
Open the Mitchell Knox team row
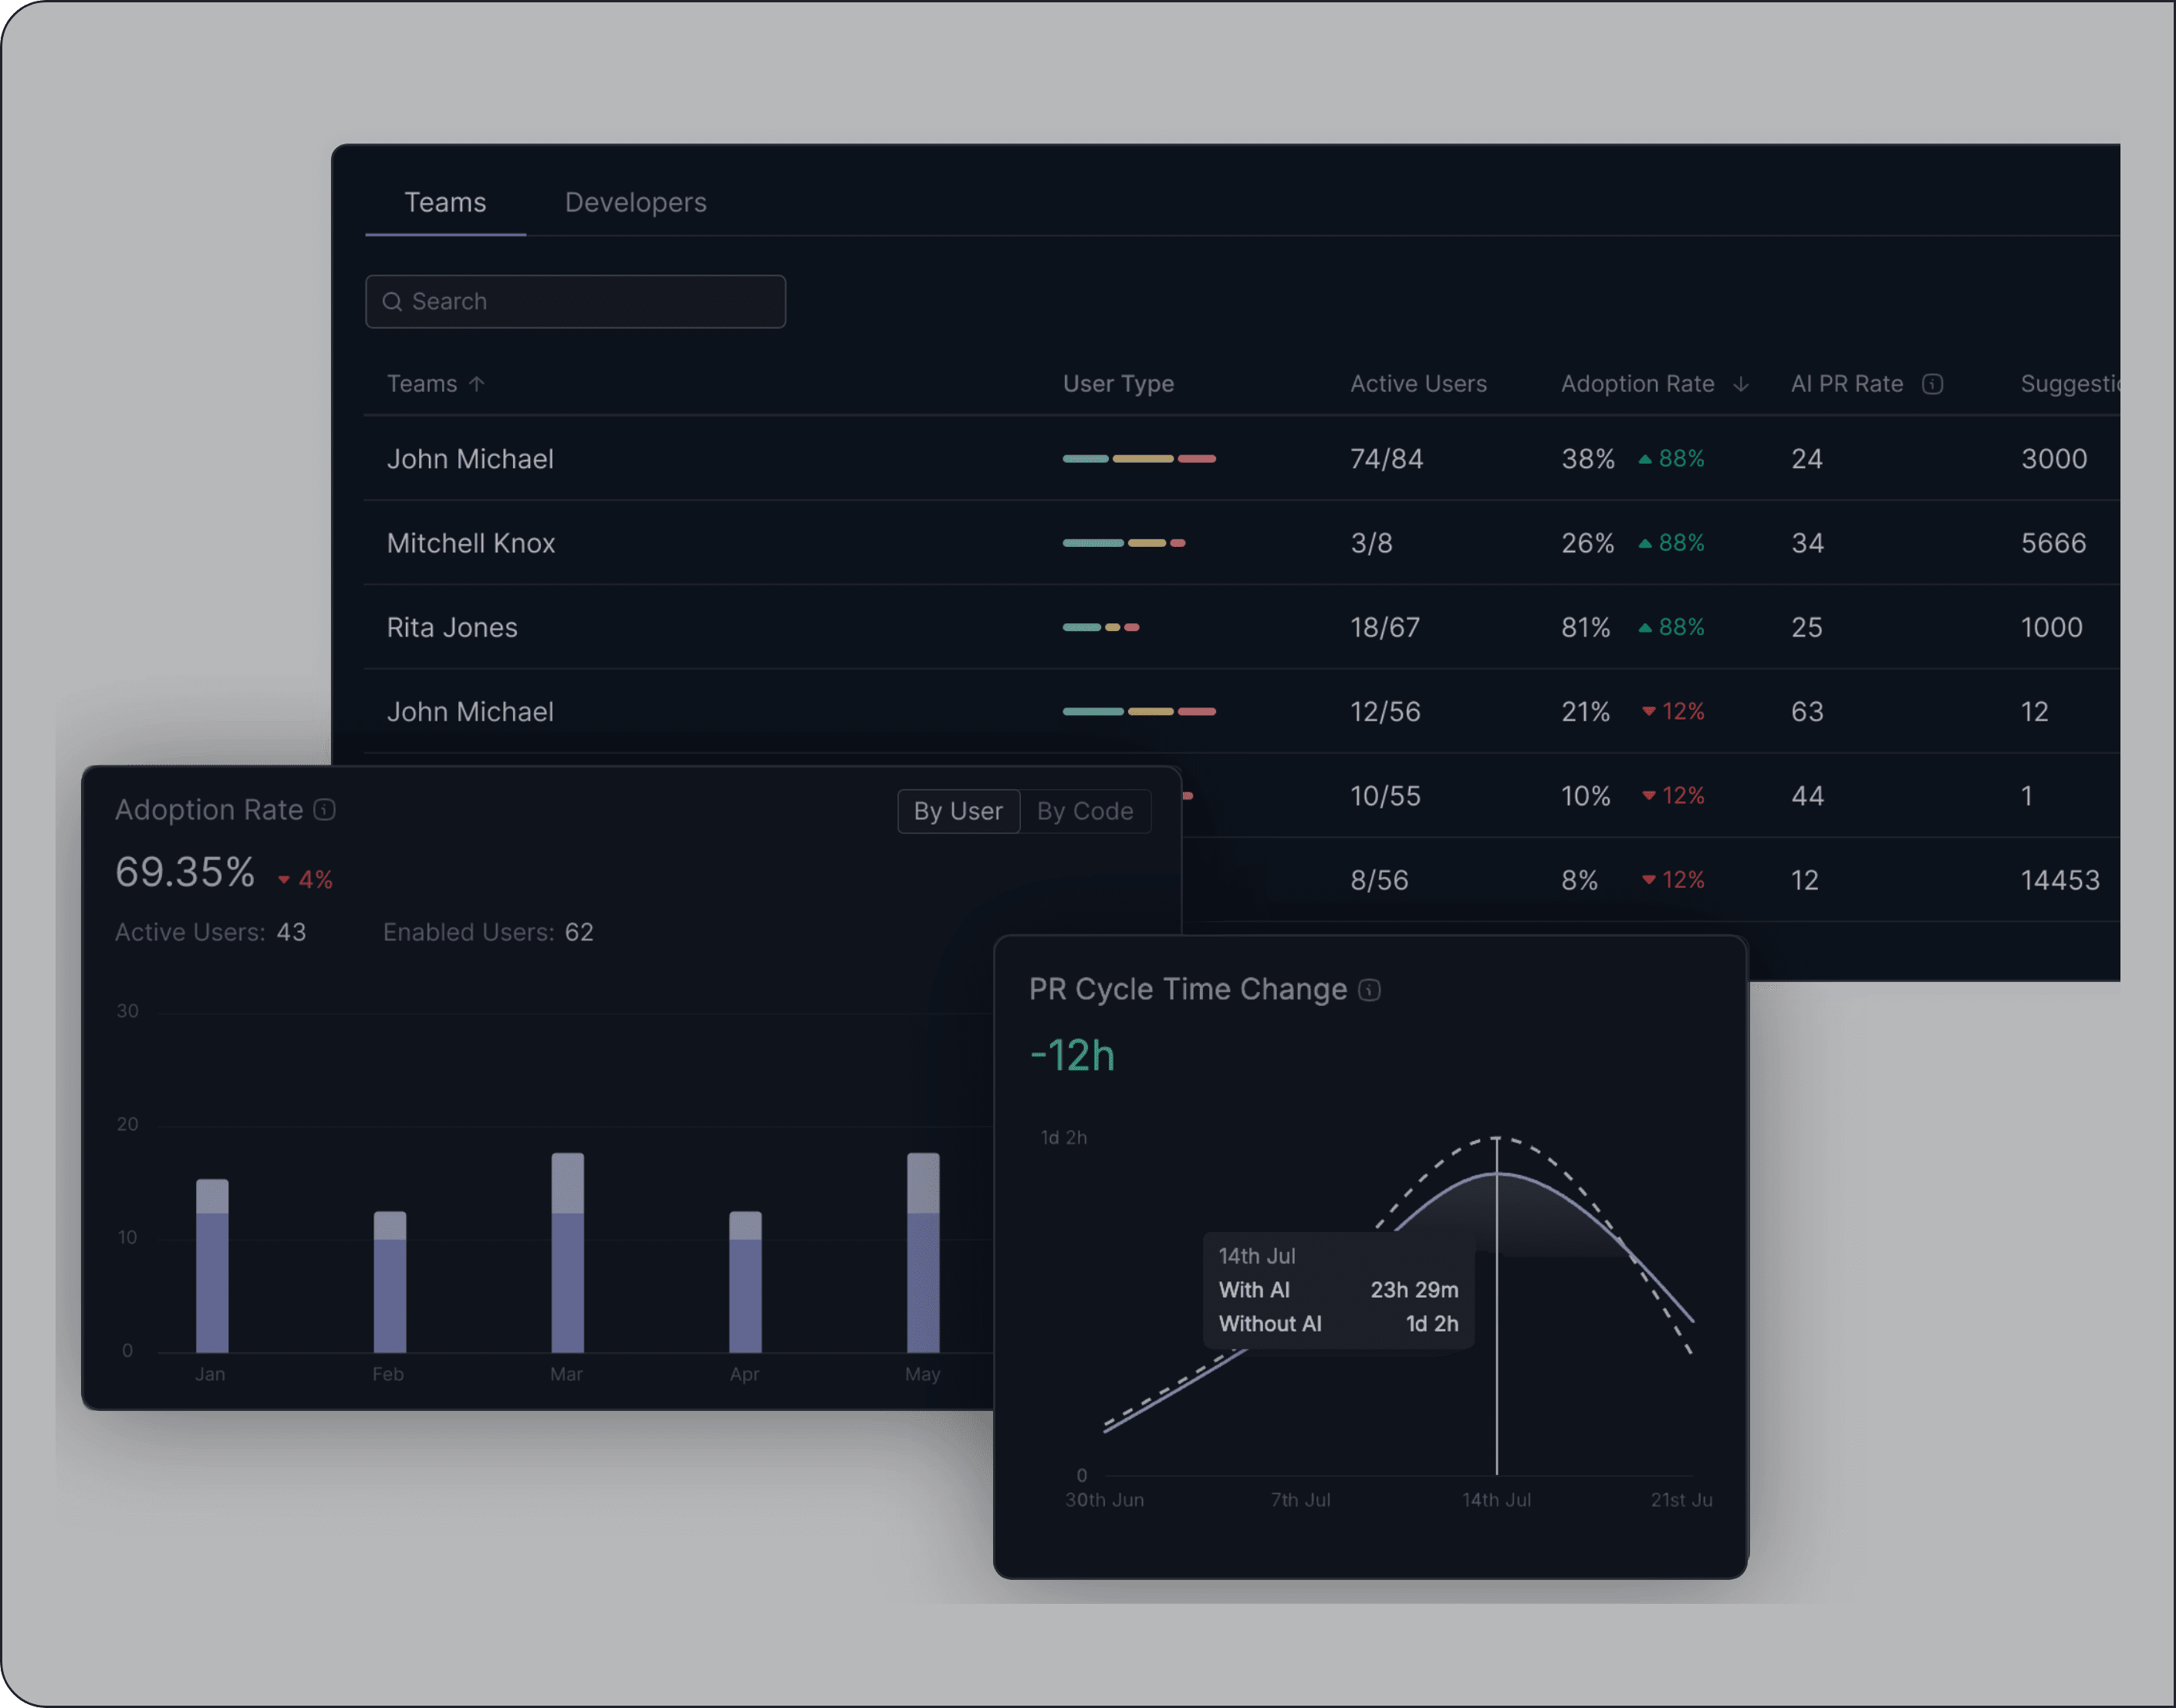click(x=471, y=543)
